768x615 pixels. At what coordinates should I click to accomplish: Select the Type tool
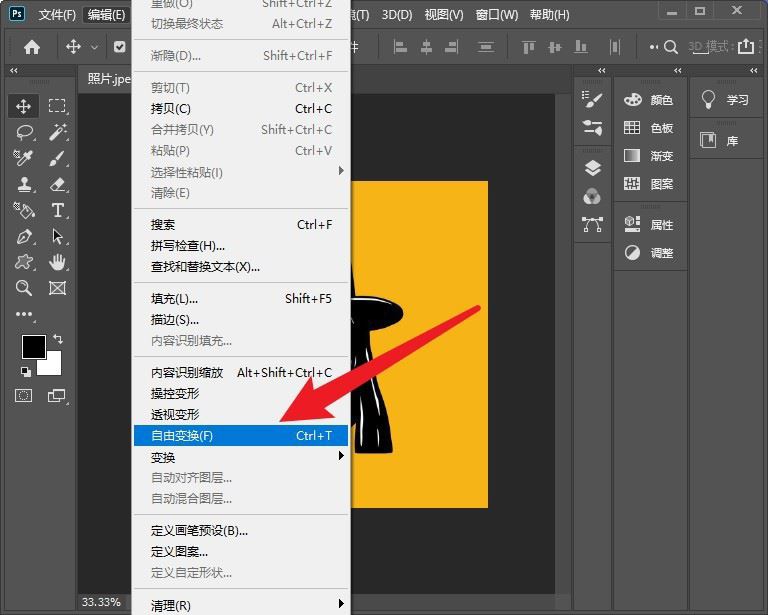tap(57, 211)
